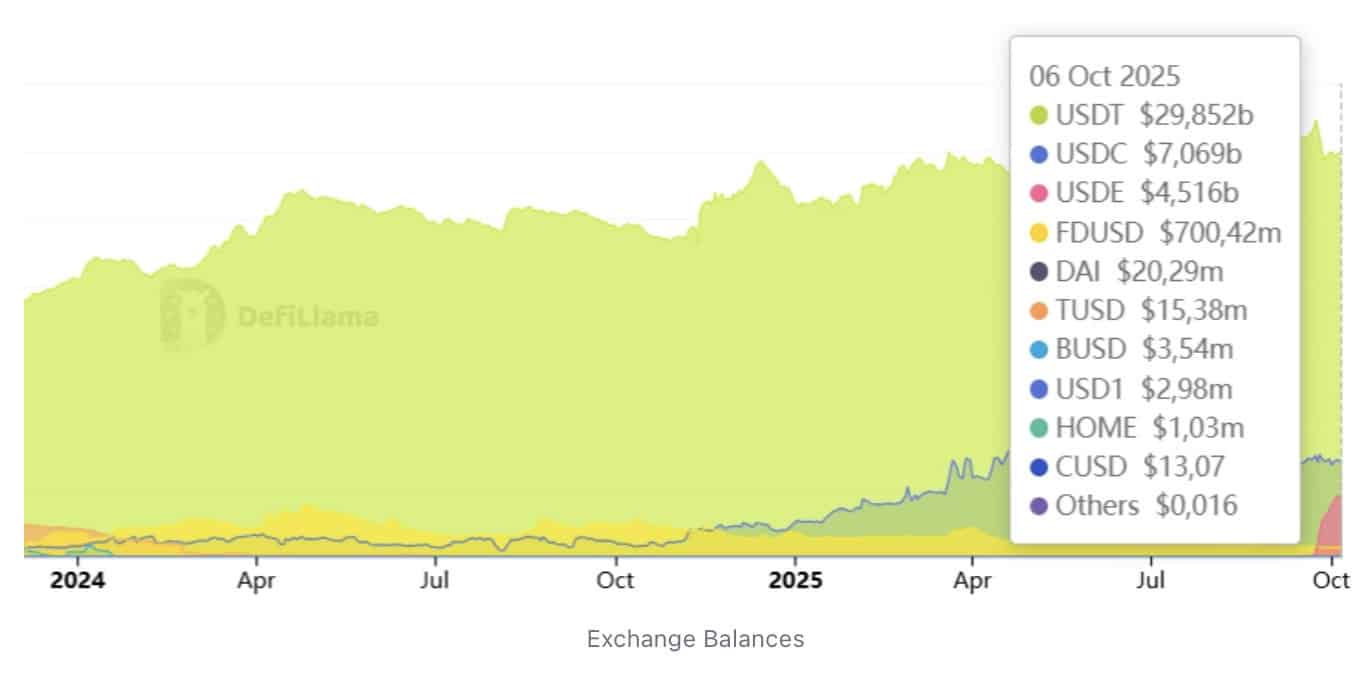
Task: Click the USDT $29,852b value
Action: click(x=1196, y=116)
